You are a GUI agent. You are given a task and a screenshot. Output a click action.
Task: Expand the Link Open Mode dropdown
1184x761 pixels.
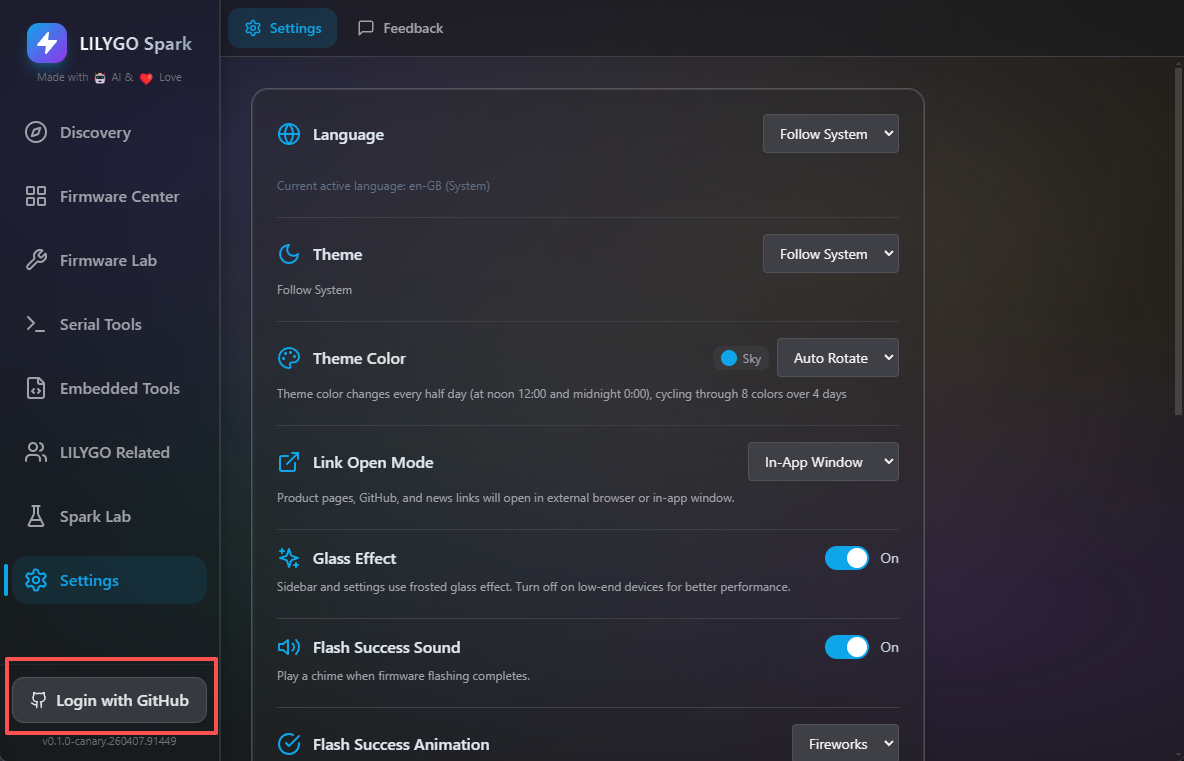tap(823, 462)
